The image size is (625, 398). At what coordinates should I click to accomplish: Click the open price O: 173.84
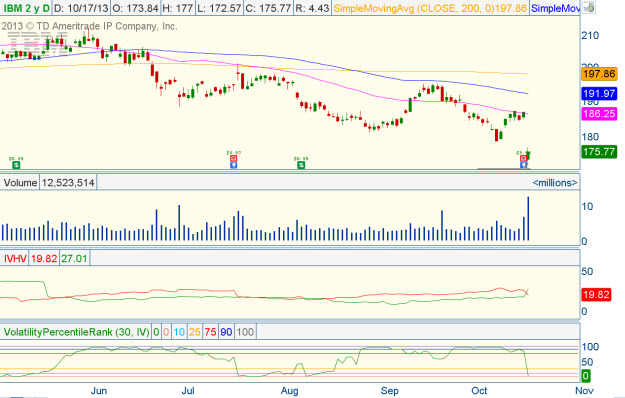point(136,8)
